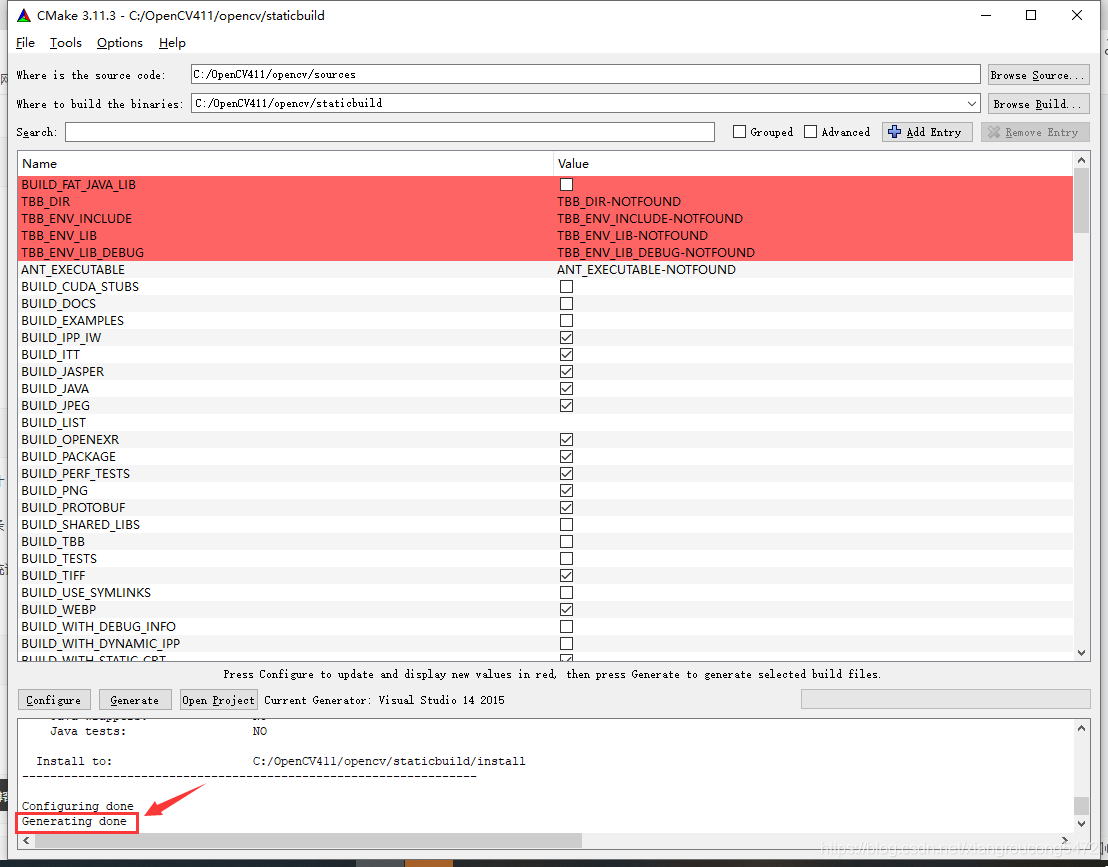Click the output log horizontal scrollbar thumb
Image resolution: width=1108 pixels, height=867 pixels.
tap(308, 840)
